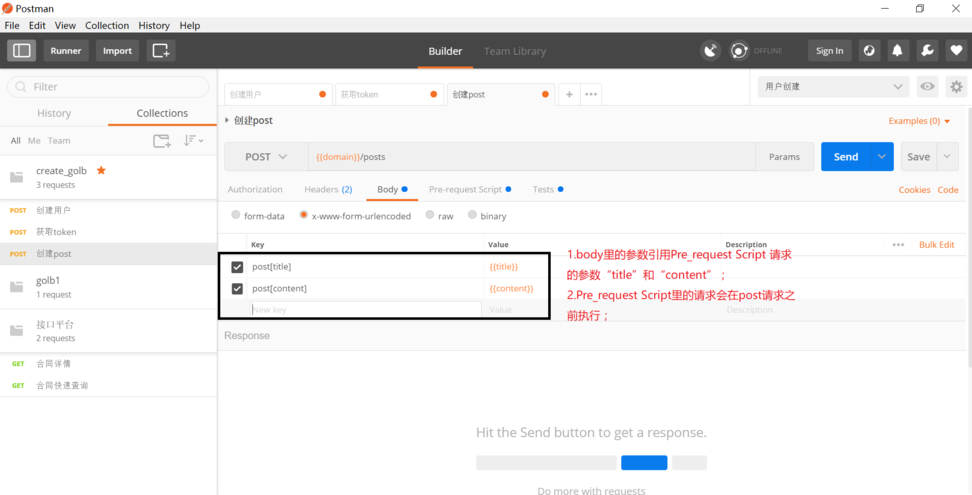Click the Filter search field

108,87
